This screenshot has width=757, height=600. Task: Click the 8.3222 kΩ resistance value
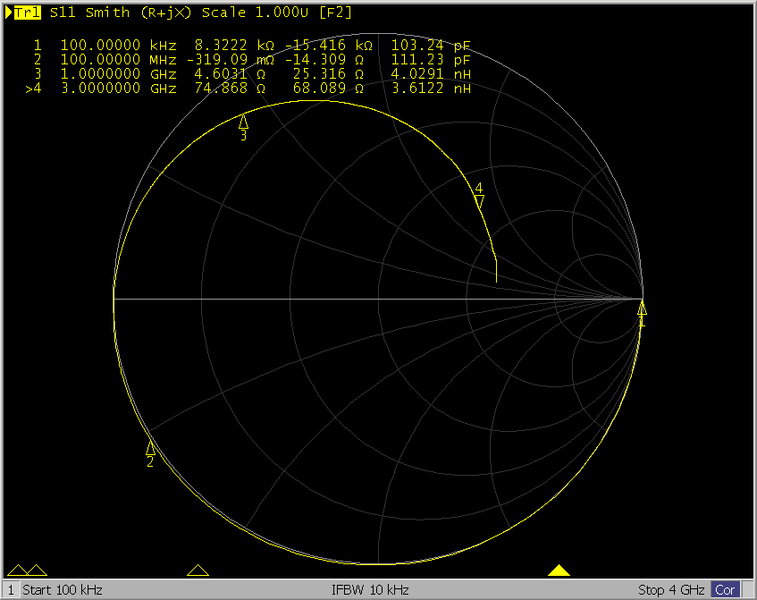(234, 45)
